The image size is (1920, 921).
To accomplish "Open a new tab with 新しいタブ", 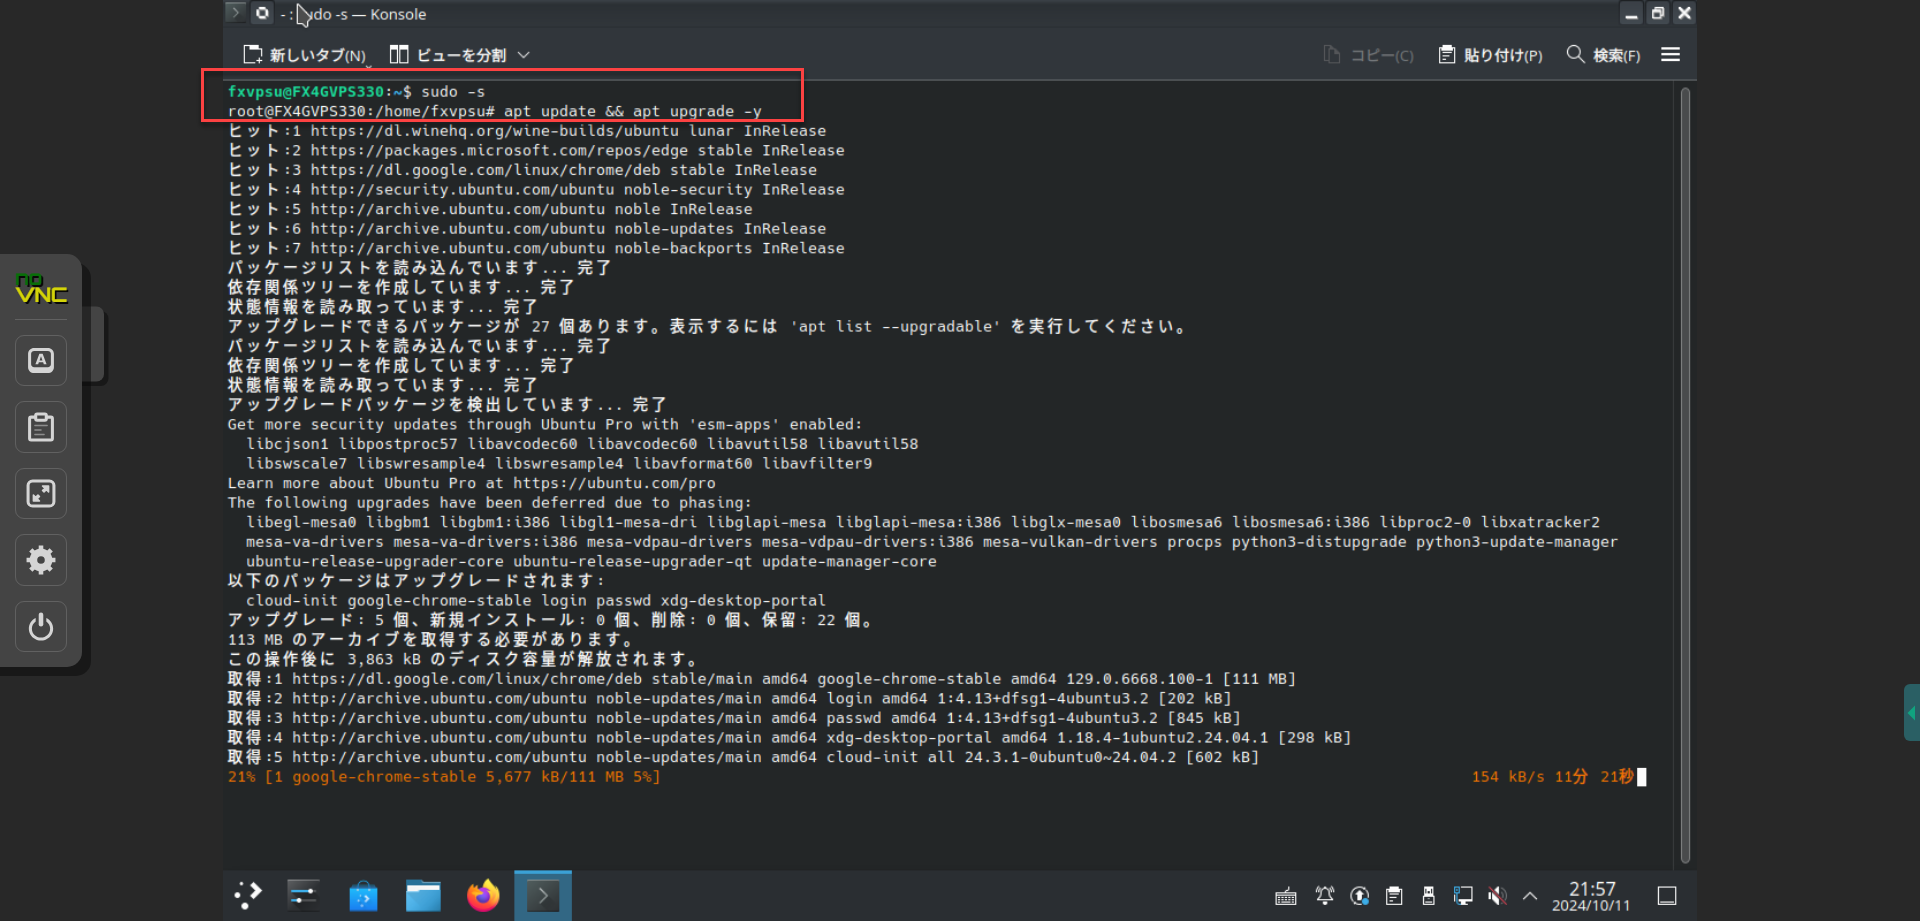I will 305,55.
